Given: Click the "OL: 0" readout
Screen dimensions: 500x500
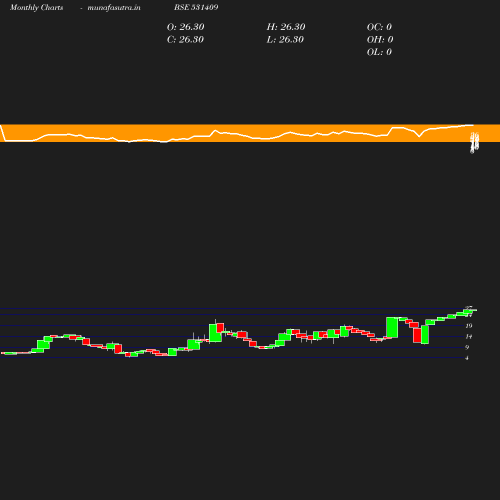Looking at the screenshot, I should [379, 52].
